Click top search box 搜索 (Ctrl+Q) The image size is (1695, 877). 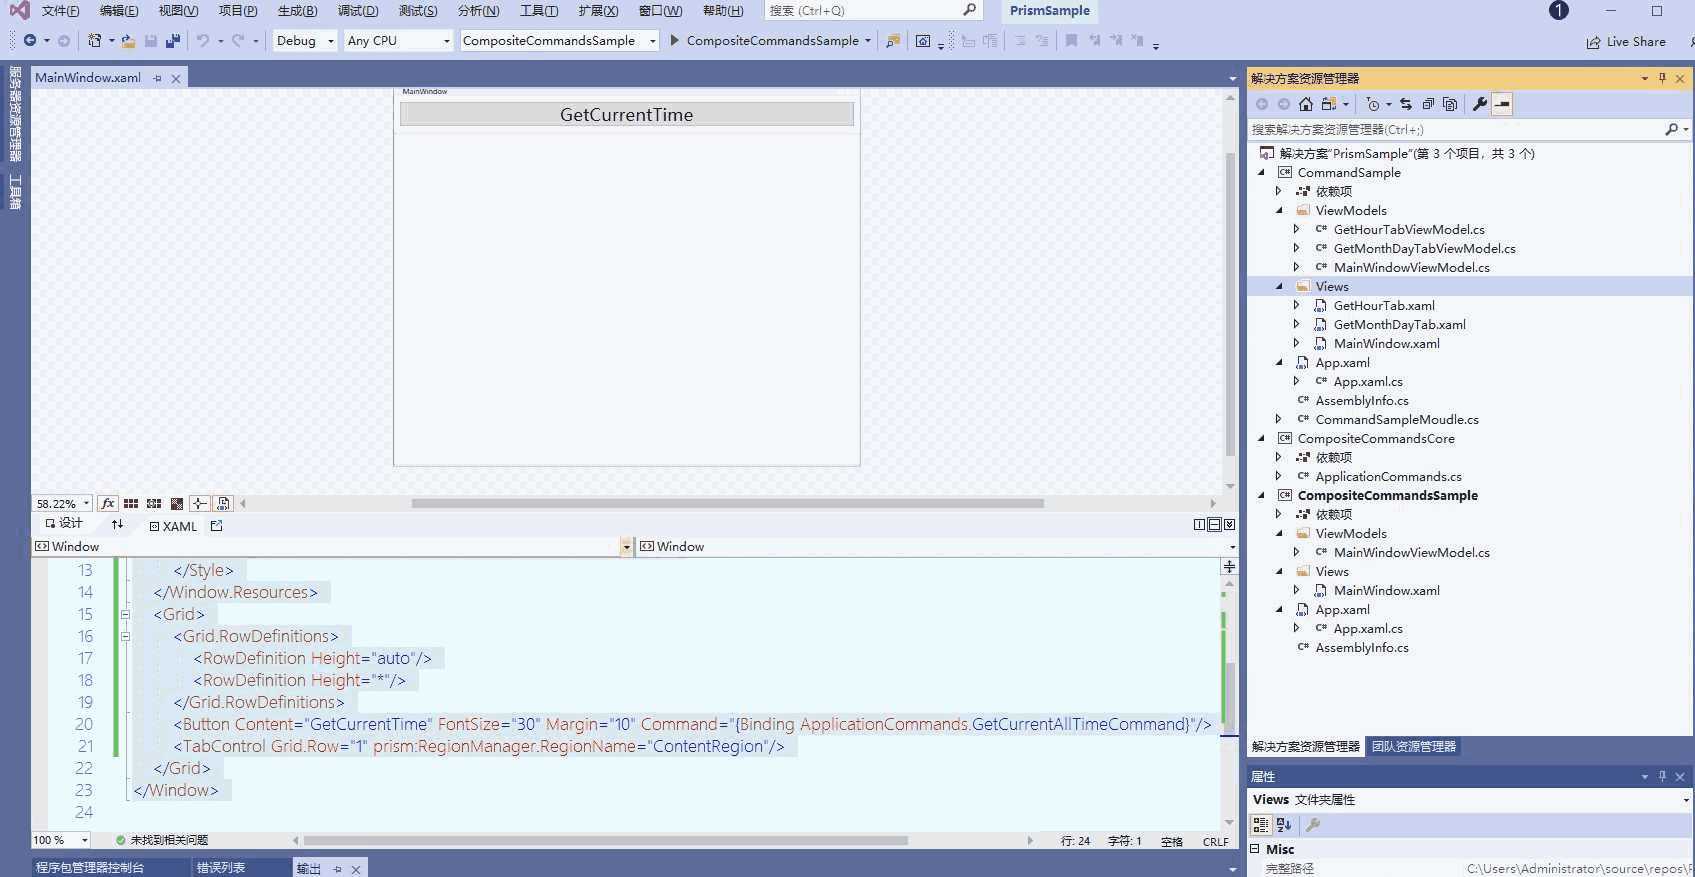point(873,10)
